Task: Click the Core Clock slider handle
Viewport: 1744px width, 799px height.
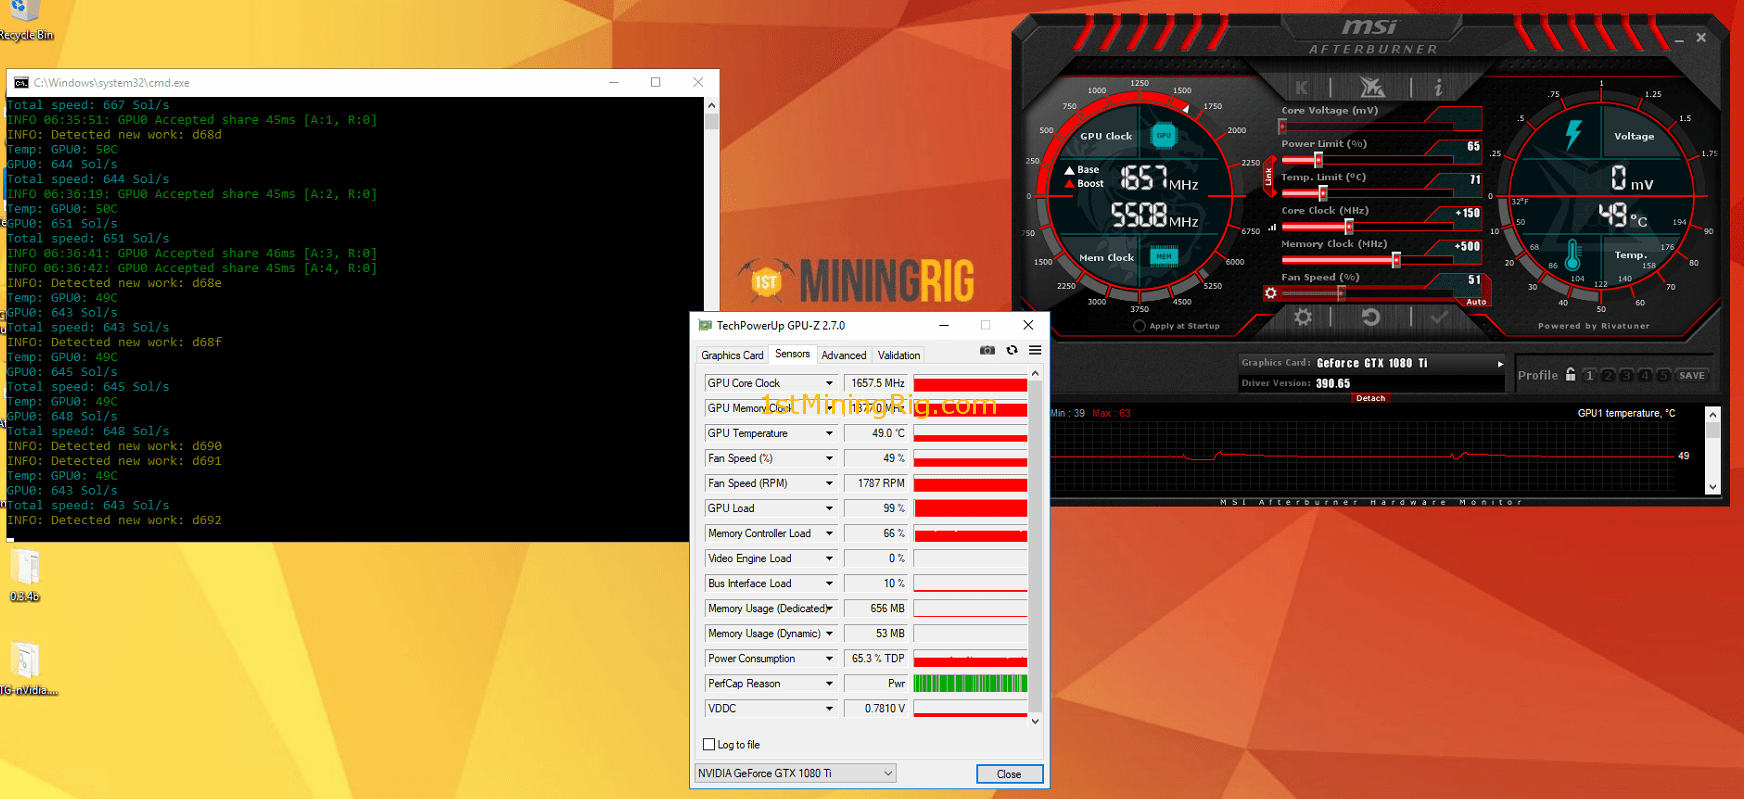Action: (1348, 227)
